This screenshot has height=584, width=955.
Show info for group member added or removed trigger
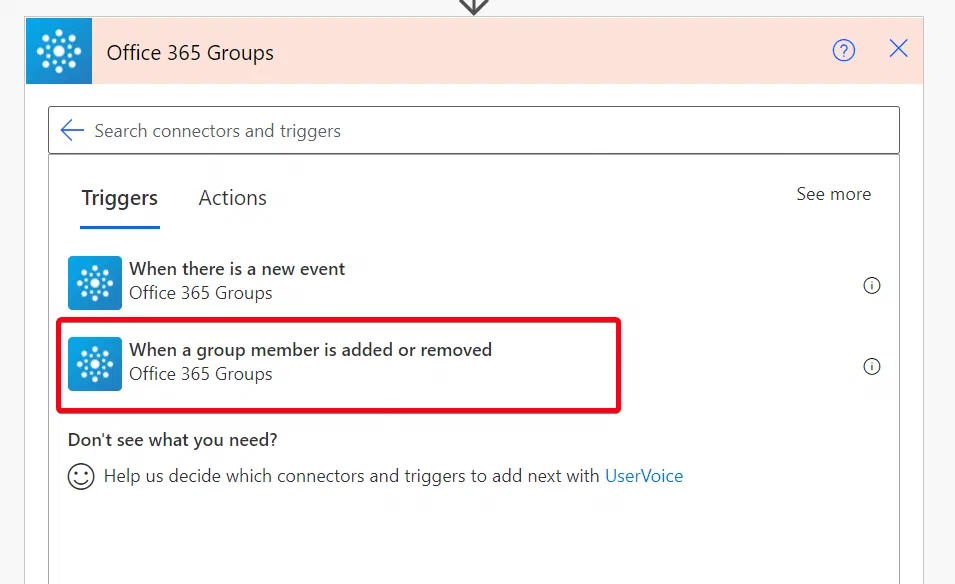(872, 367)
